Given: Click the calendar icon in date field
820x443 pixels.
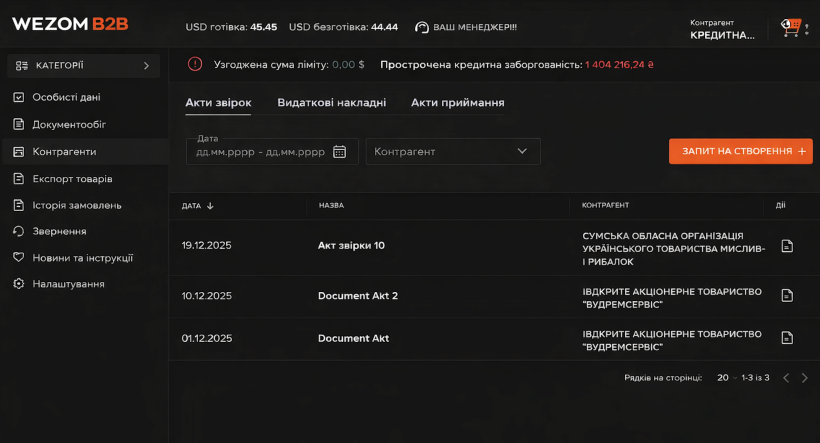Looking at the screenshot, I should click(x=339, y=152).
